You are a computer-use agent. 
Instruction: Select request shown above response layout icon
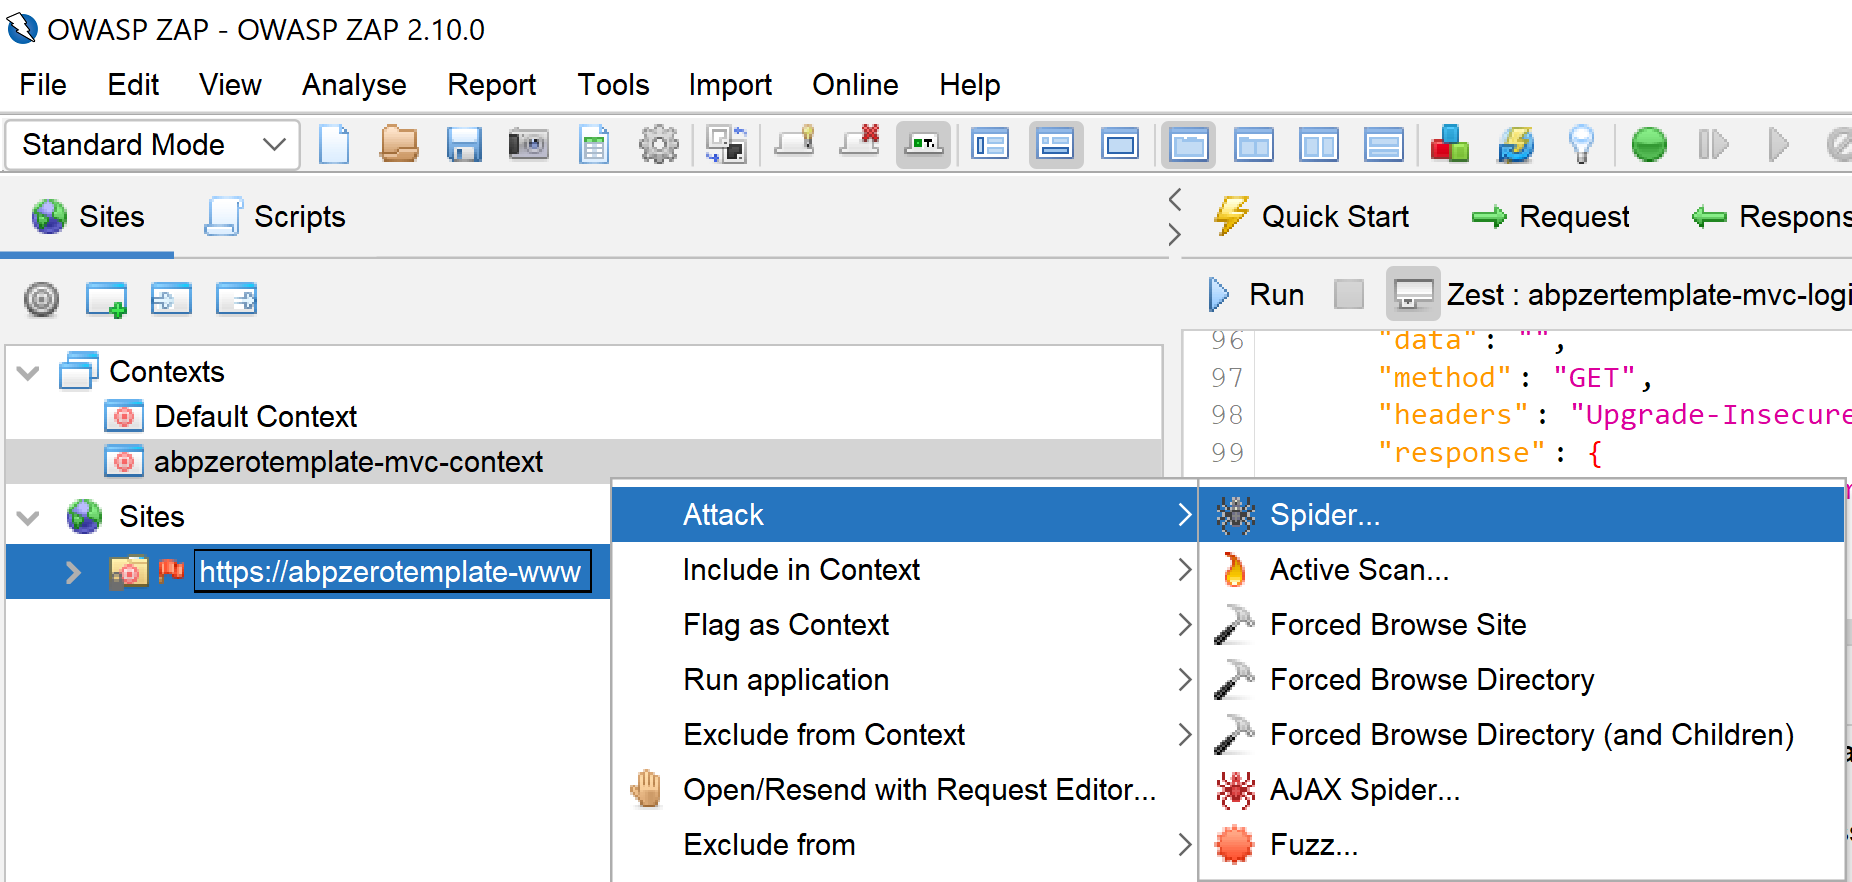tap(1254, 145)
